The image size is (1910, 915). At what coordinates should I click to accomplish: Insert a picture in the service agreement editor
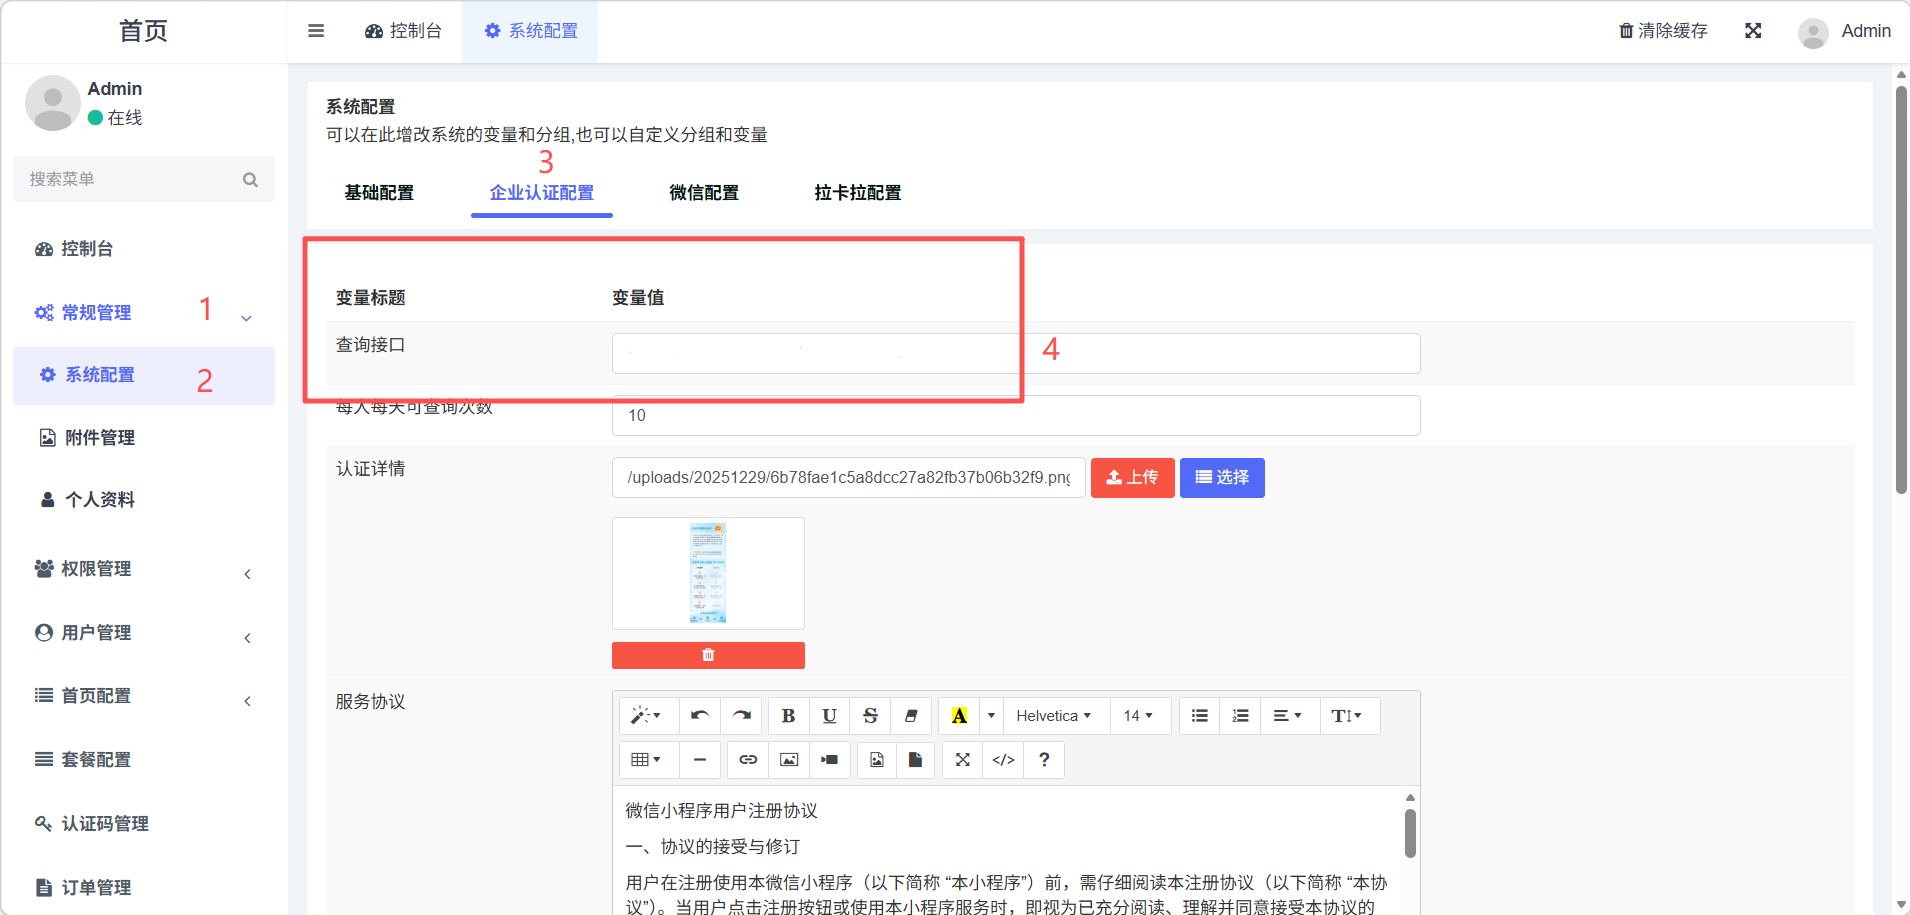[x=789, y=760]
